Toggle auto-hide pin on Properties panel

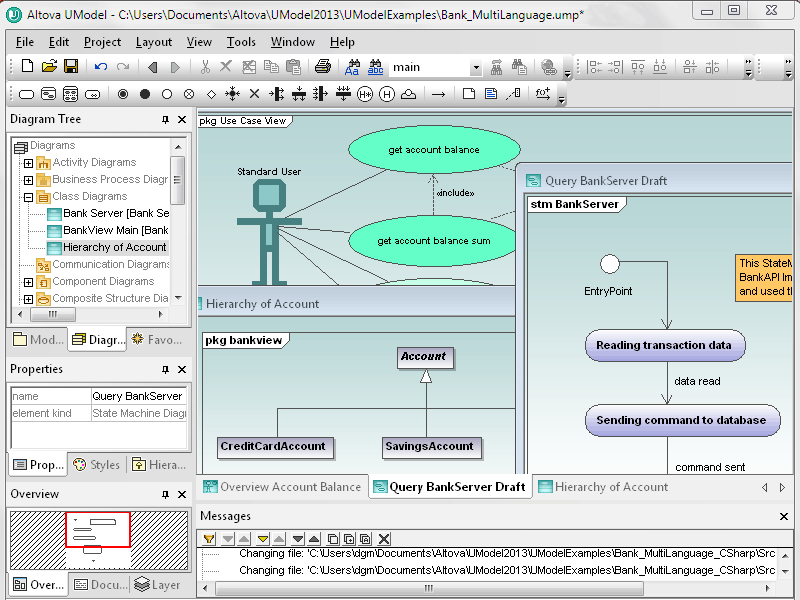pos(166,369)
